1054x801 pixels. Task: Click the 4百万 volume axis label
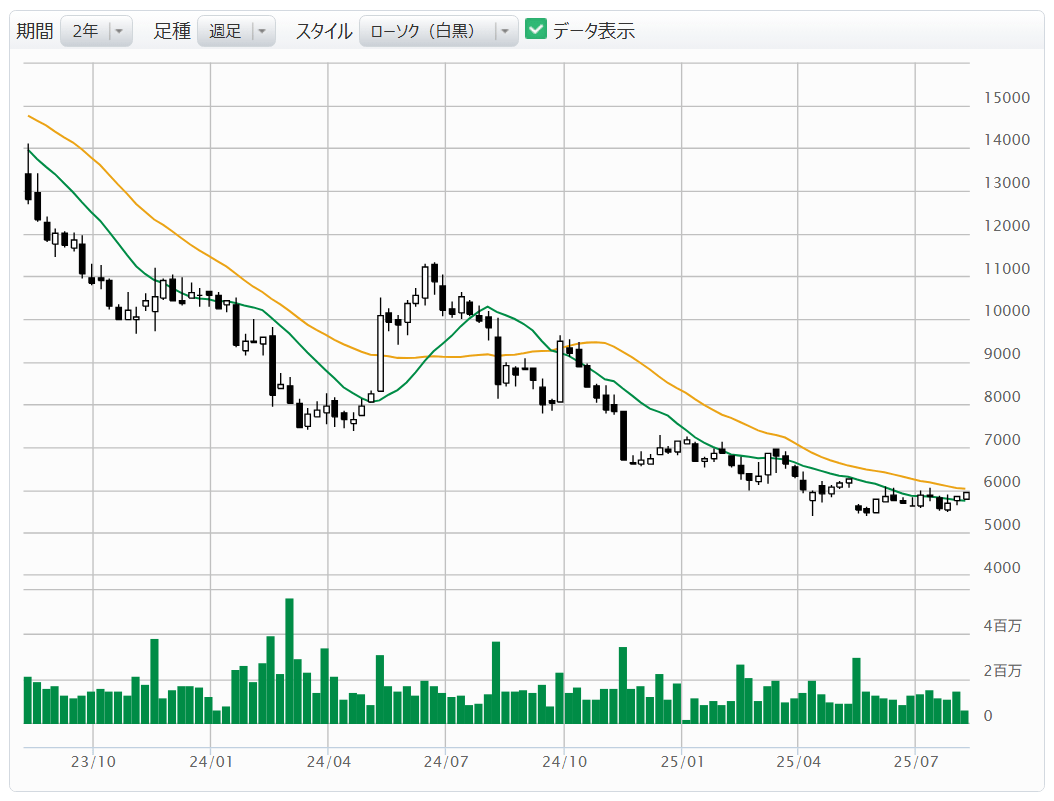(1002, 627)
